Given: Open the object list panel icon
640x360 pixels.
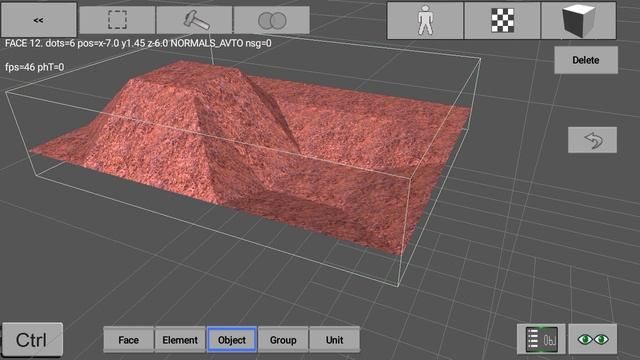Looking at the screenshot, I should 541,339.
